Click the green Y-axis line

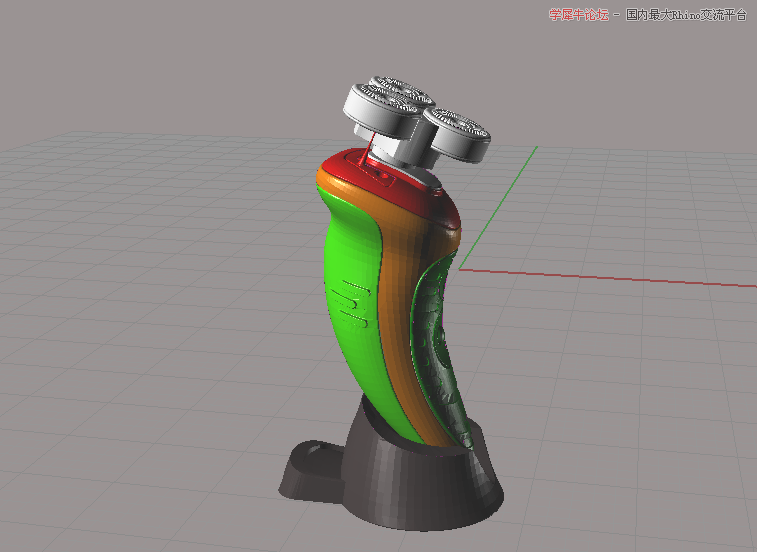tap(498, 208)
